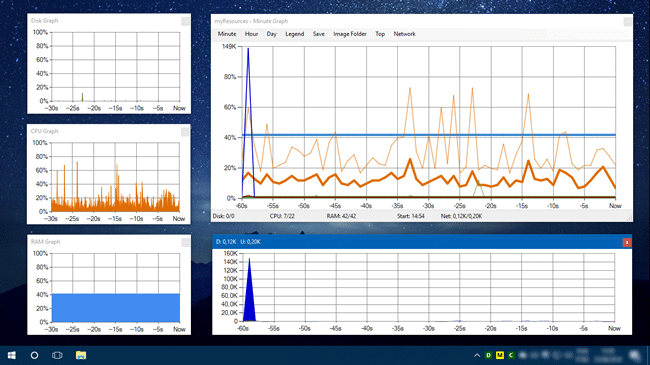Screen dimensions: 650x365
Task: Open Task View on the taskbar
Action: pos(57,355)
